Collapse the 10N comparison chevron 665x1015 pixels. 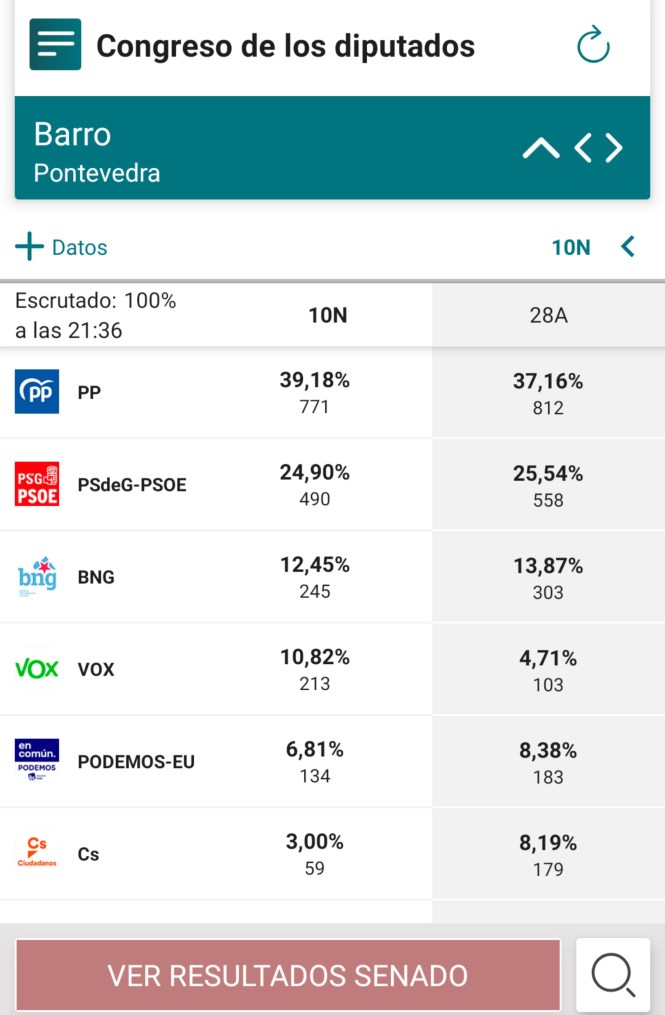tap(628, 247)
